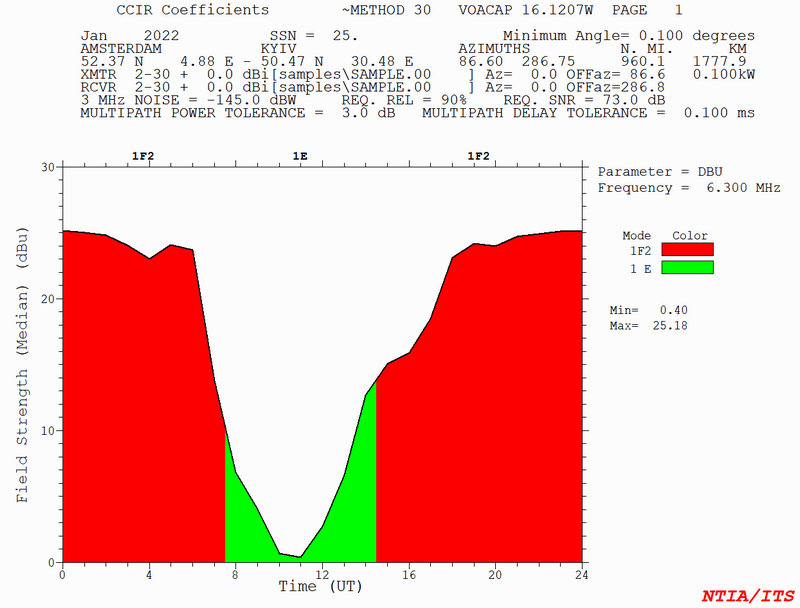
Task: Click the green 1 E legend swatch
Action: tap(687, 268)
